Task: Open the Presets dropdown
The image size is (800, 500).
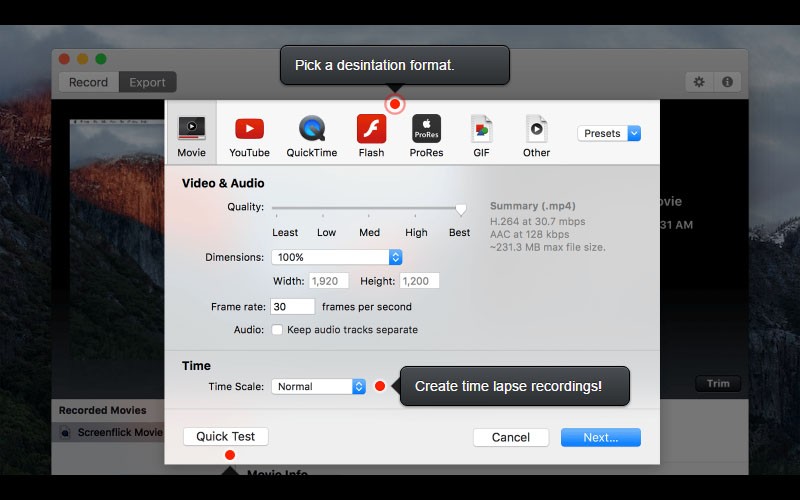Action: coord(609,133)
